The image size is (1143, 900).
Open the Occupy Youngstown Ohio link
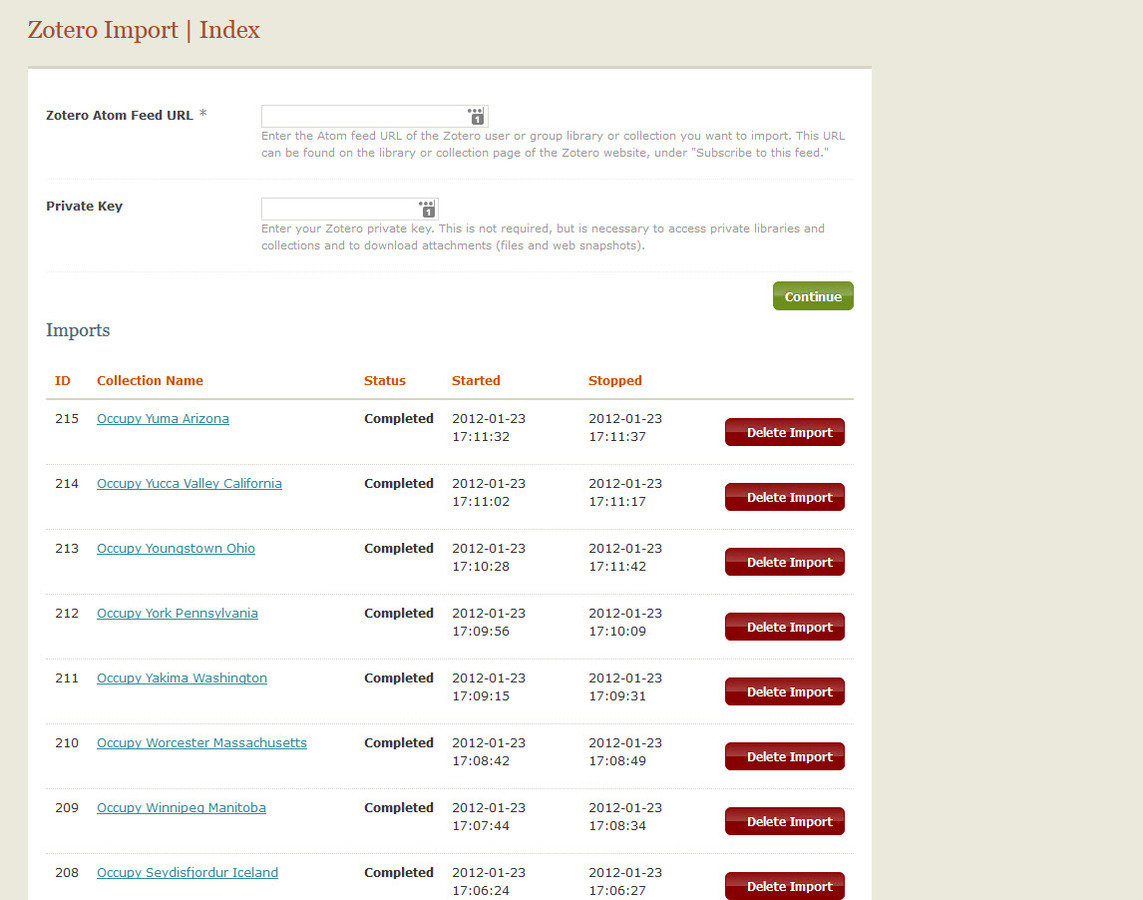coord(176,548)
